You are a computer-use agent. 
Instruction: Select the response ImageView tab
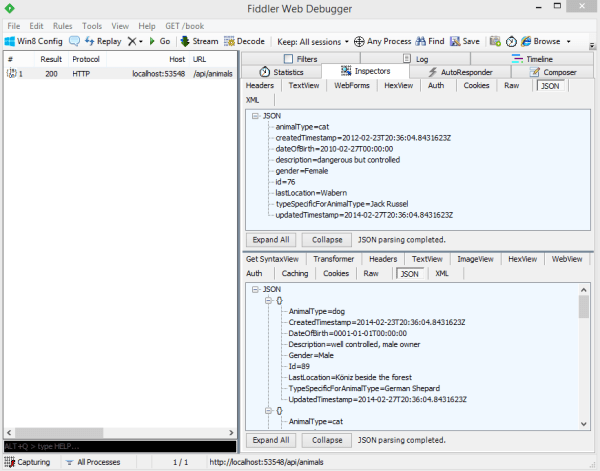tap(475, 259)
